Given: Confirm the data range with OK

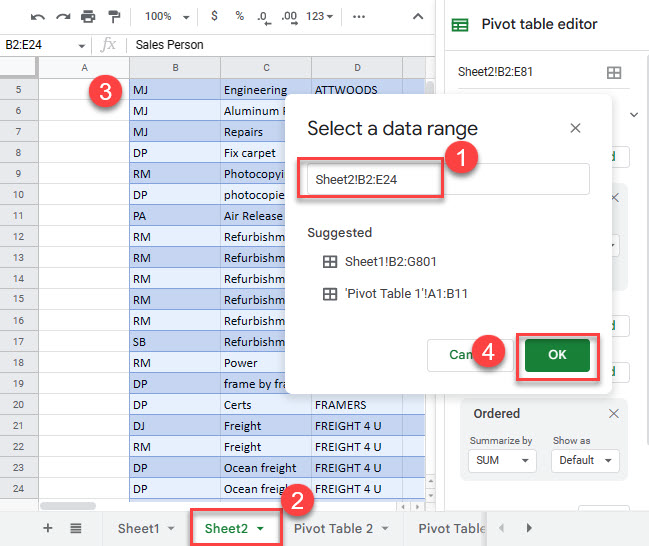Looking at the screenshot, I should tap(557, 355).
